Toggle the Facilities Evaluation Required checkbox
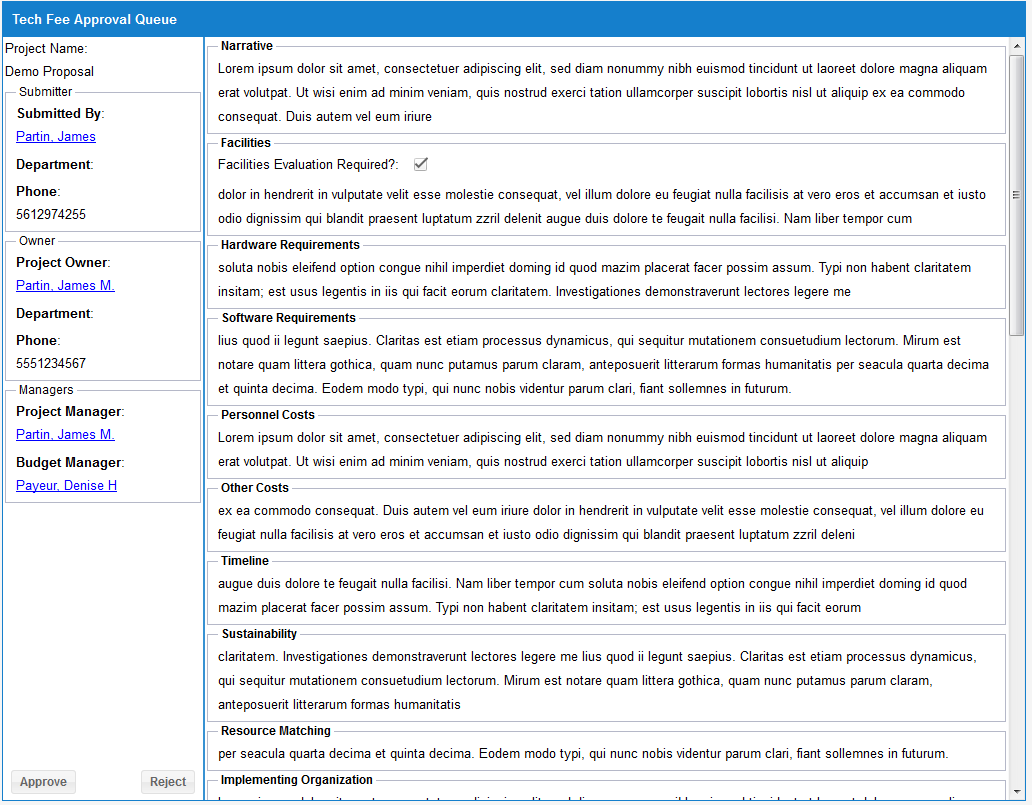The width and height of the screenshot is (1032, 805). tap(421, 164)
